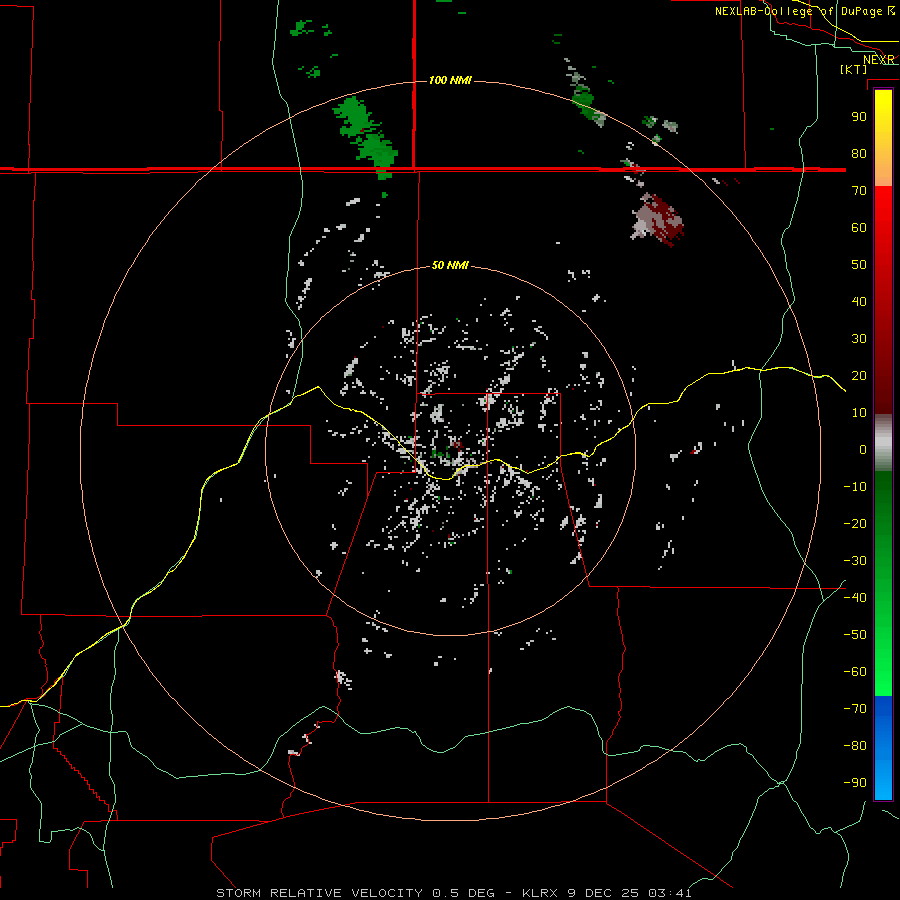Click the 70 label on the velocity scale
900x900 pixels.
pyautogui.click(x=859, y=191)
